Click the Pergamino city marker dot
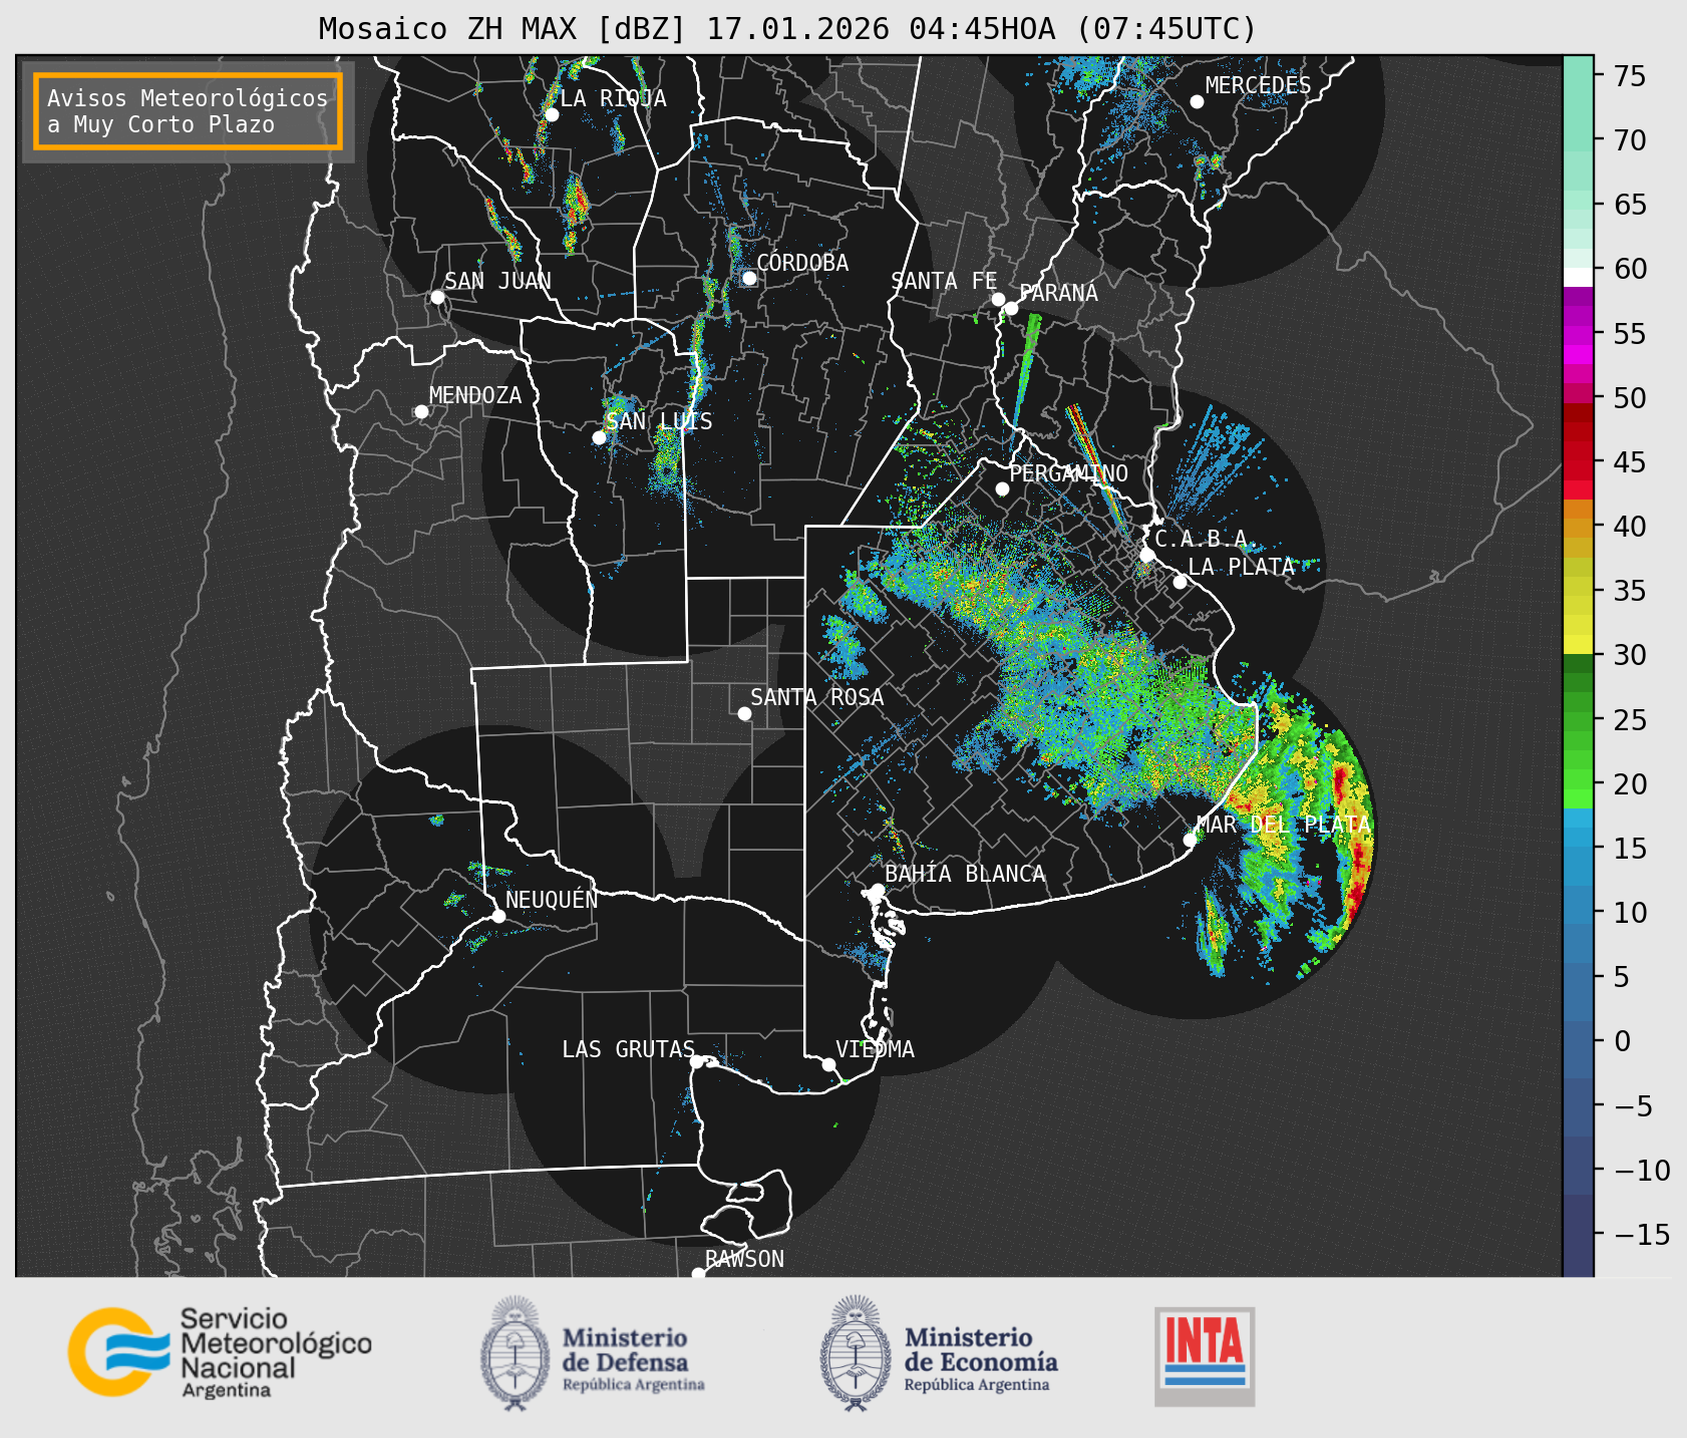1687x1438 pixels. (1002, 489)
